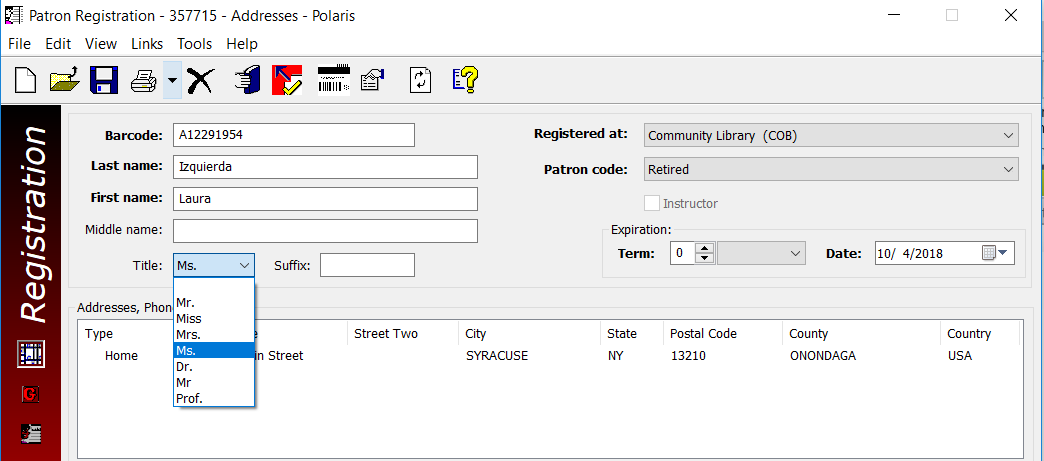Open the Links menu

coord(147,44)
